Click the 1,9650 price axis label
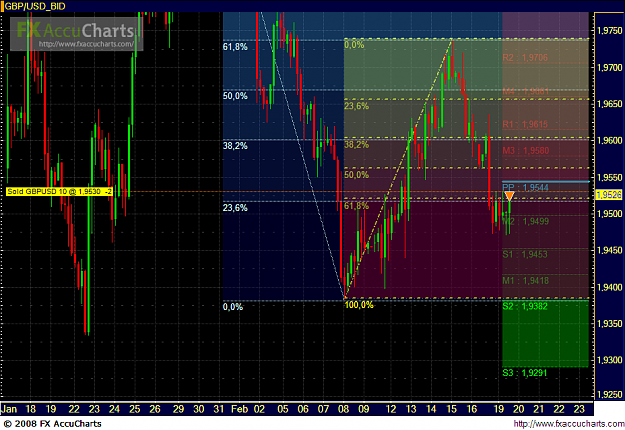 point(610,104)
